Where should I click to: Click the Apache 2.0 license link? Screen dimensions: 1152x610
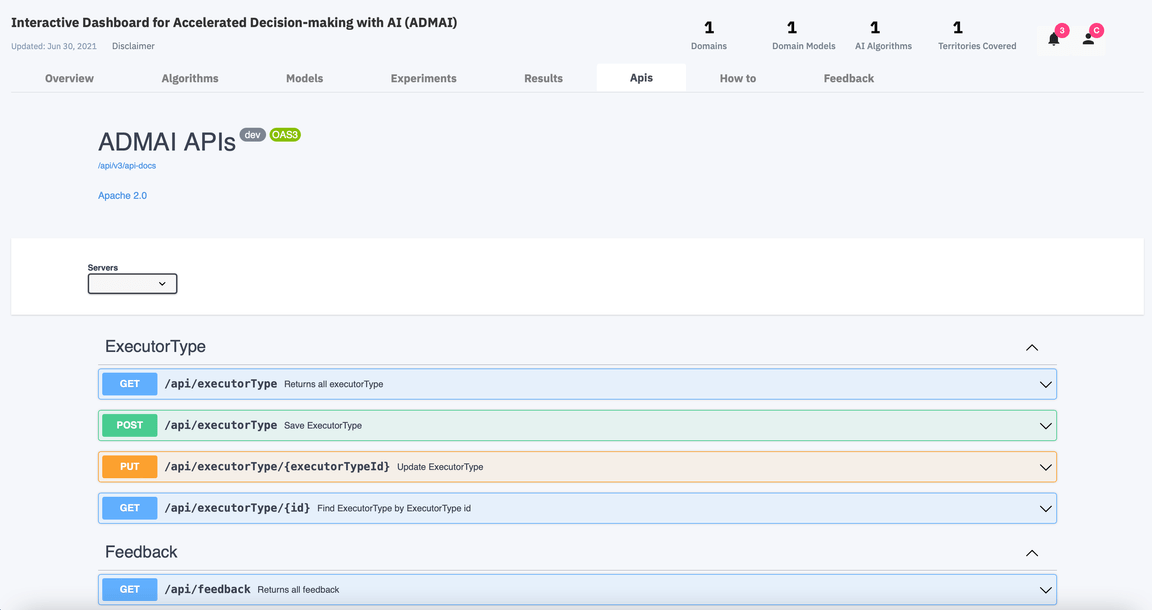122,195
